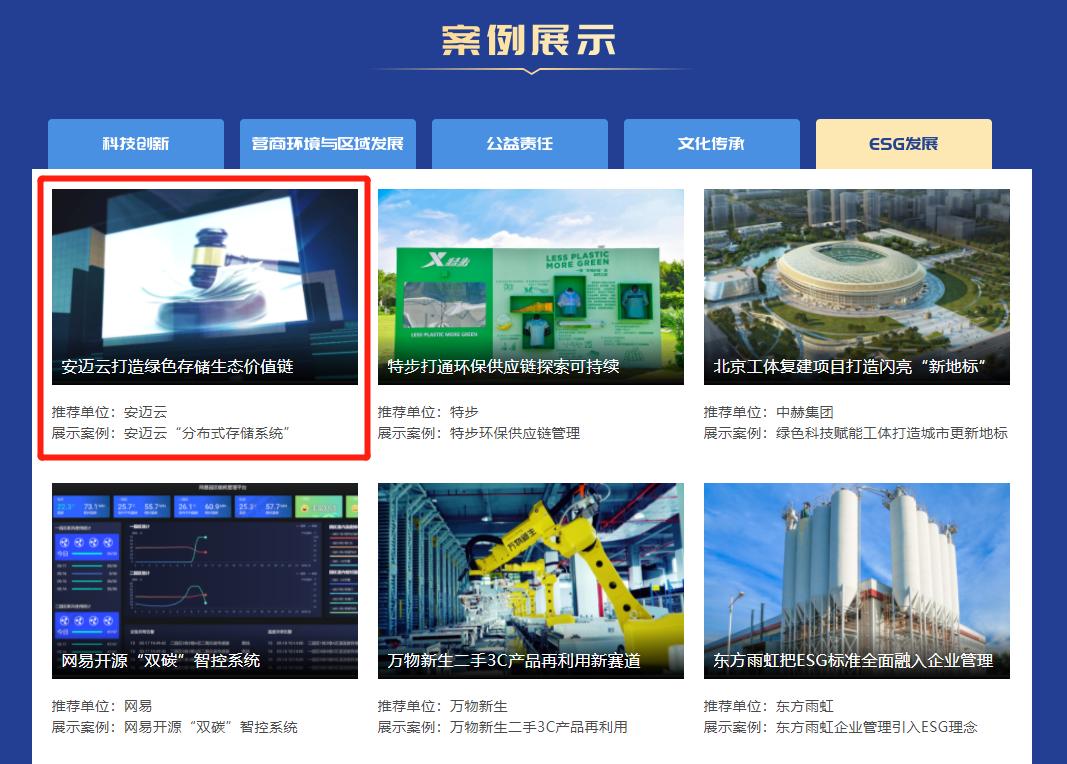Click text 展示案例：东方雨虹企业管理引入ESG理念
Screen dimensions: 1067x764
(x=840, y=727)
